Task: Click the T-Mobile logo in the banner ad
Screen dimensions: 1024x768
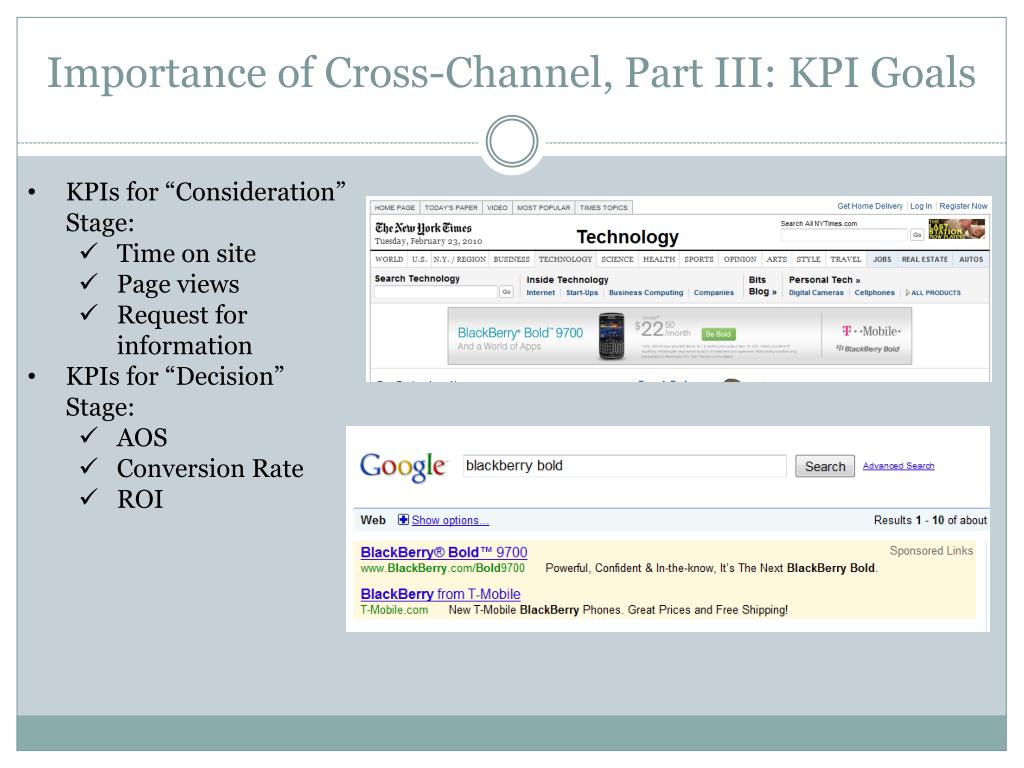Action: click(x=871, y=331)
